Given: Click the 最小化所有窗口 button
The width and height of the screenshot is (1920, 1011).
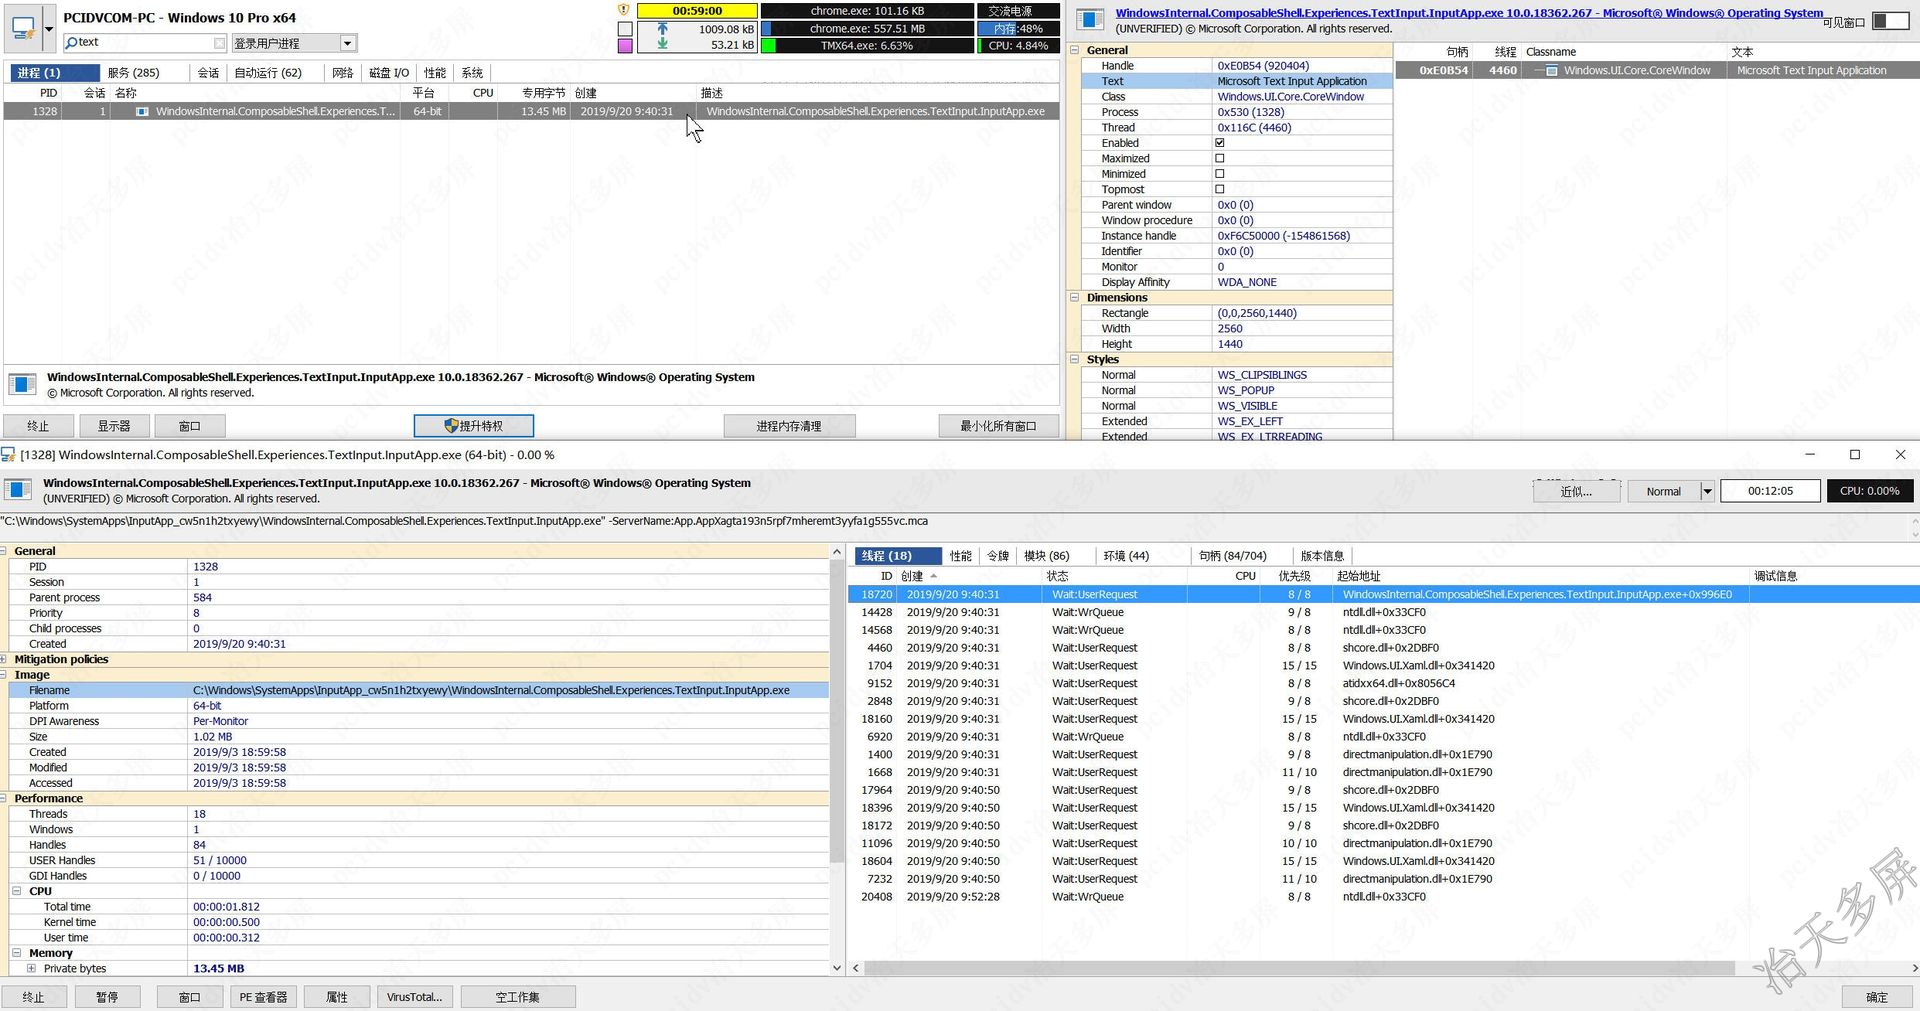Looking at the screenshot, I should (998, 426).
